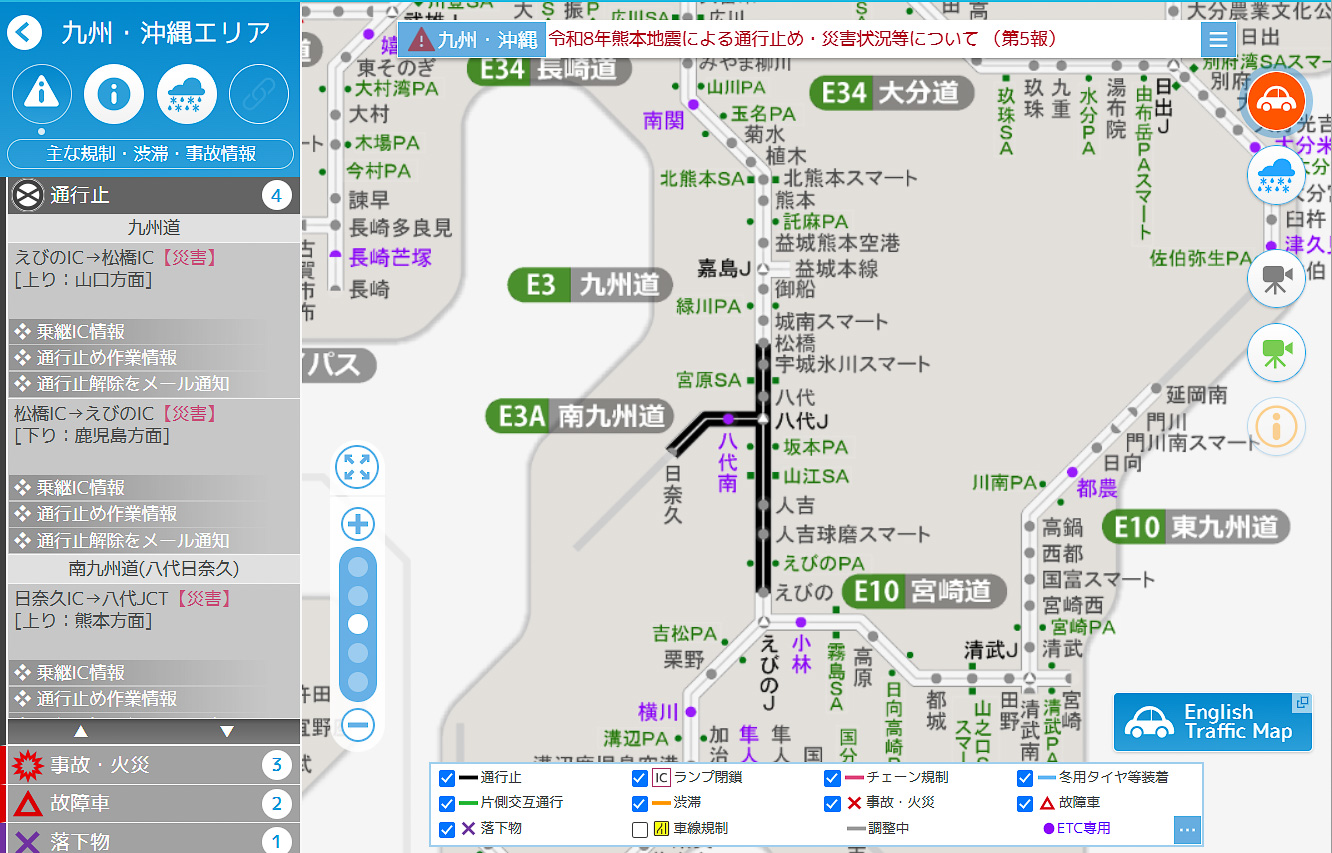Uncheck the チェーン規制 legend checkbox
Image resolution: width=1332 pixels, height=853 pixels.
point(832,778)
